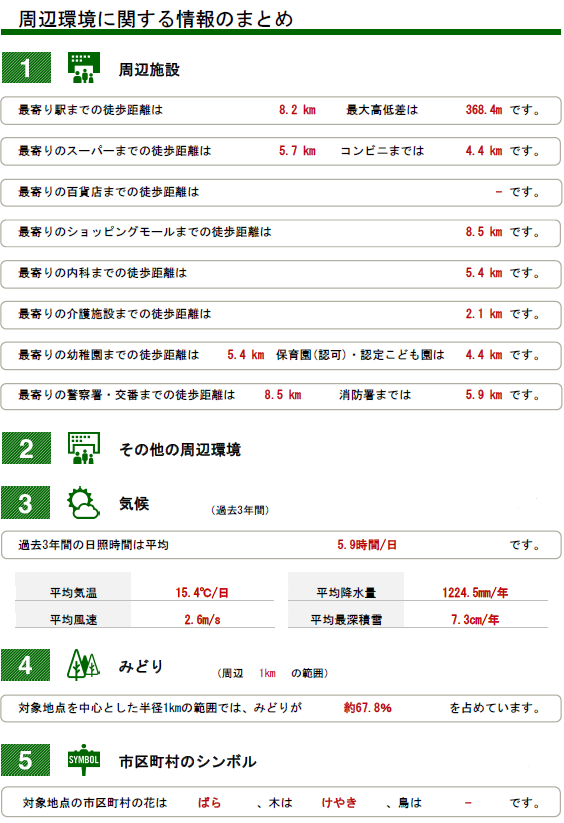
Task: Click the 約67.8% greenery value
Action: click(x=368, y=708)
